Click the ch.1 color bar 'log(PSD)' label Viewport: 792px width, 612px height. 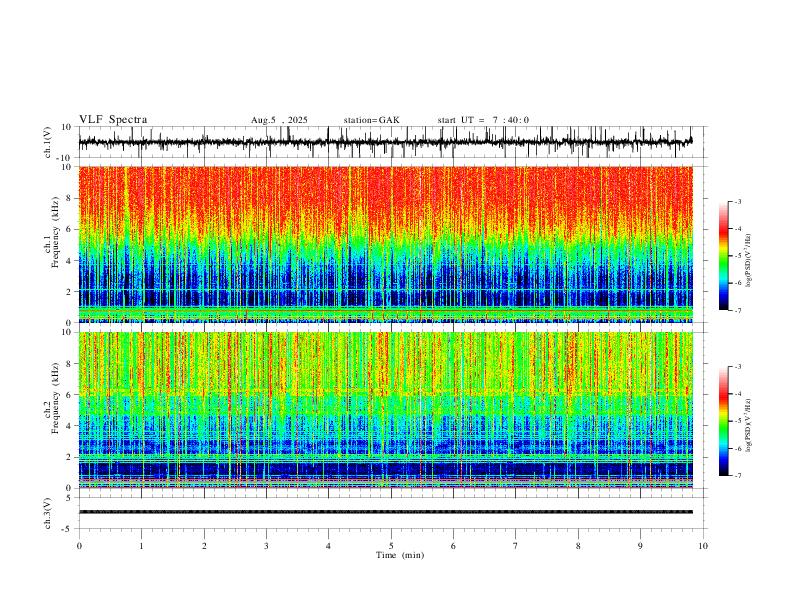tap(749, 261)
